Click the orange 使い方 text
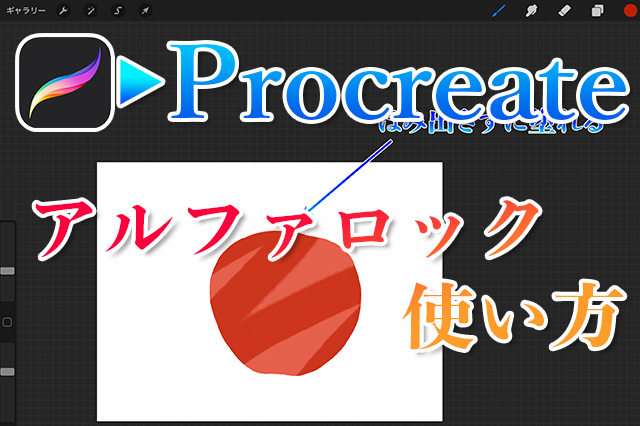 [510, 315]
